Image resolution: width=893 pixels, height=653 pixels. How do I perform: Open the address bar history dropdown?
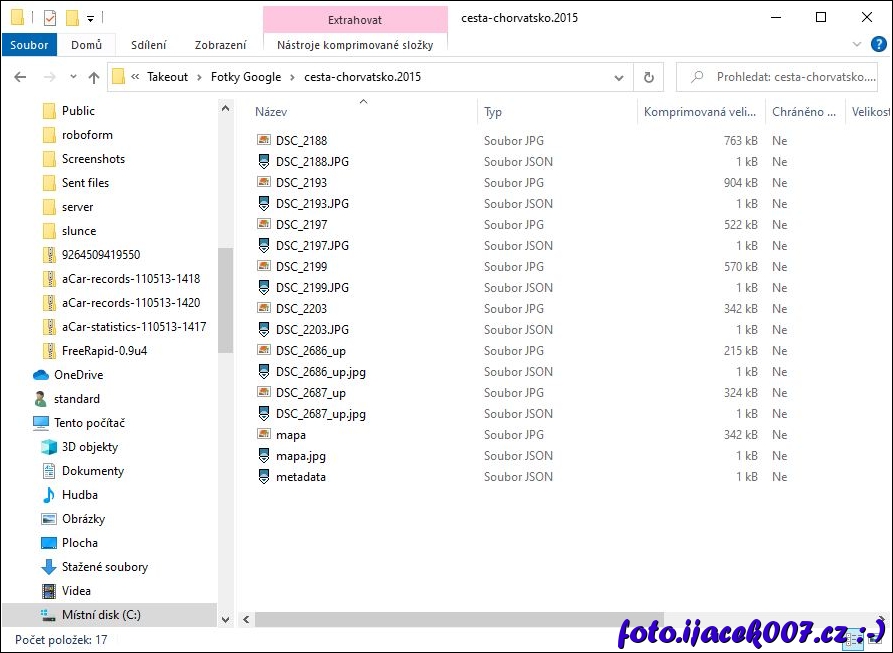pos(620,77)
